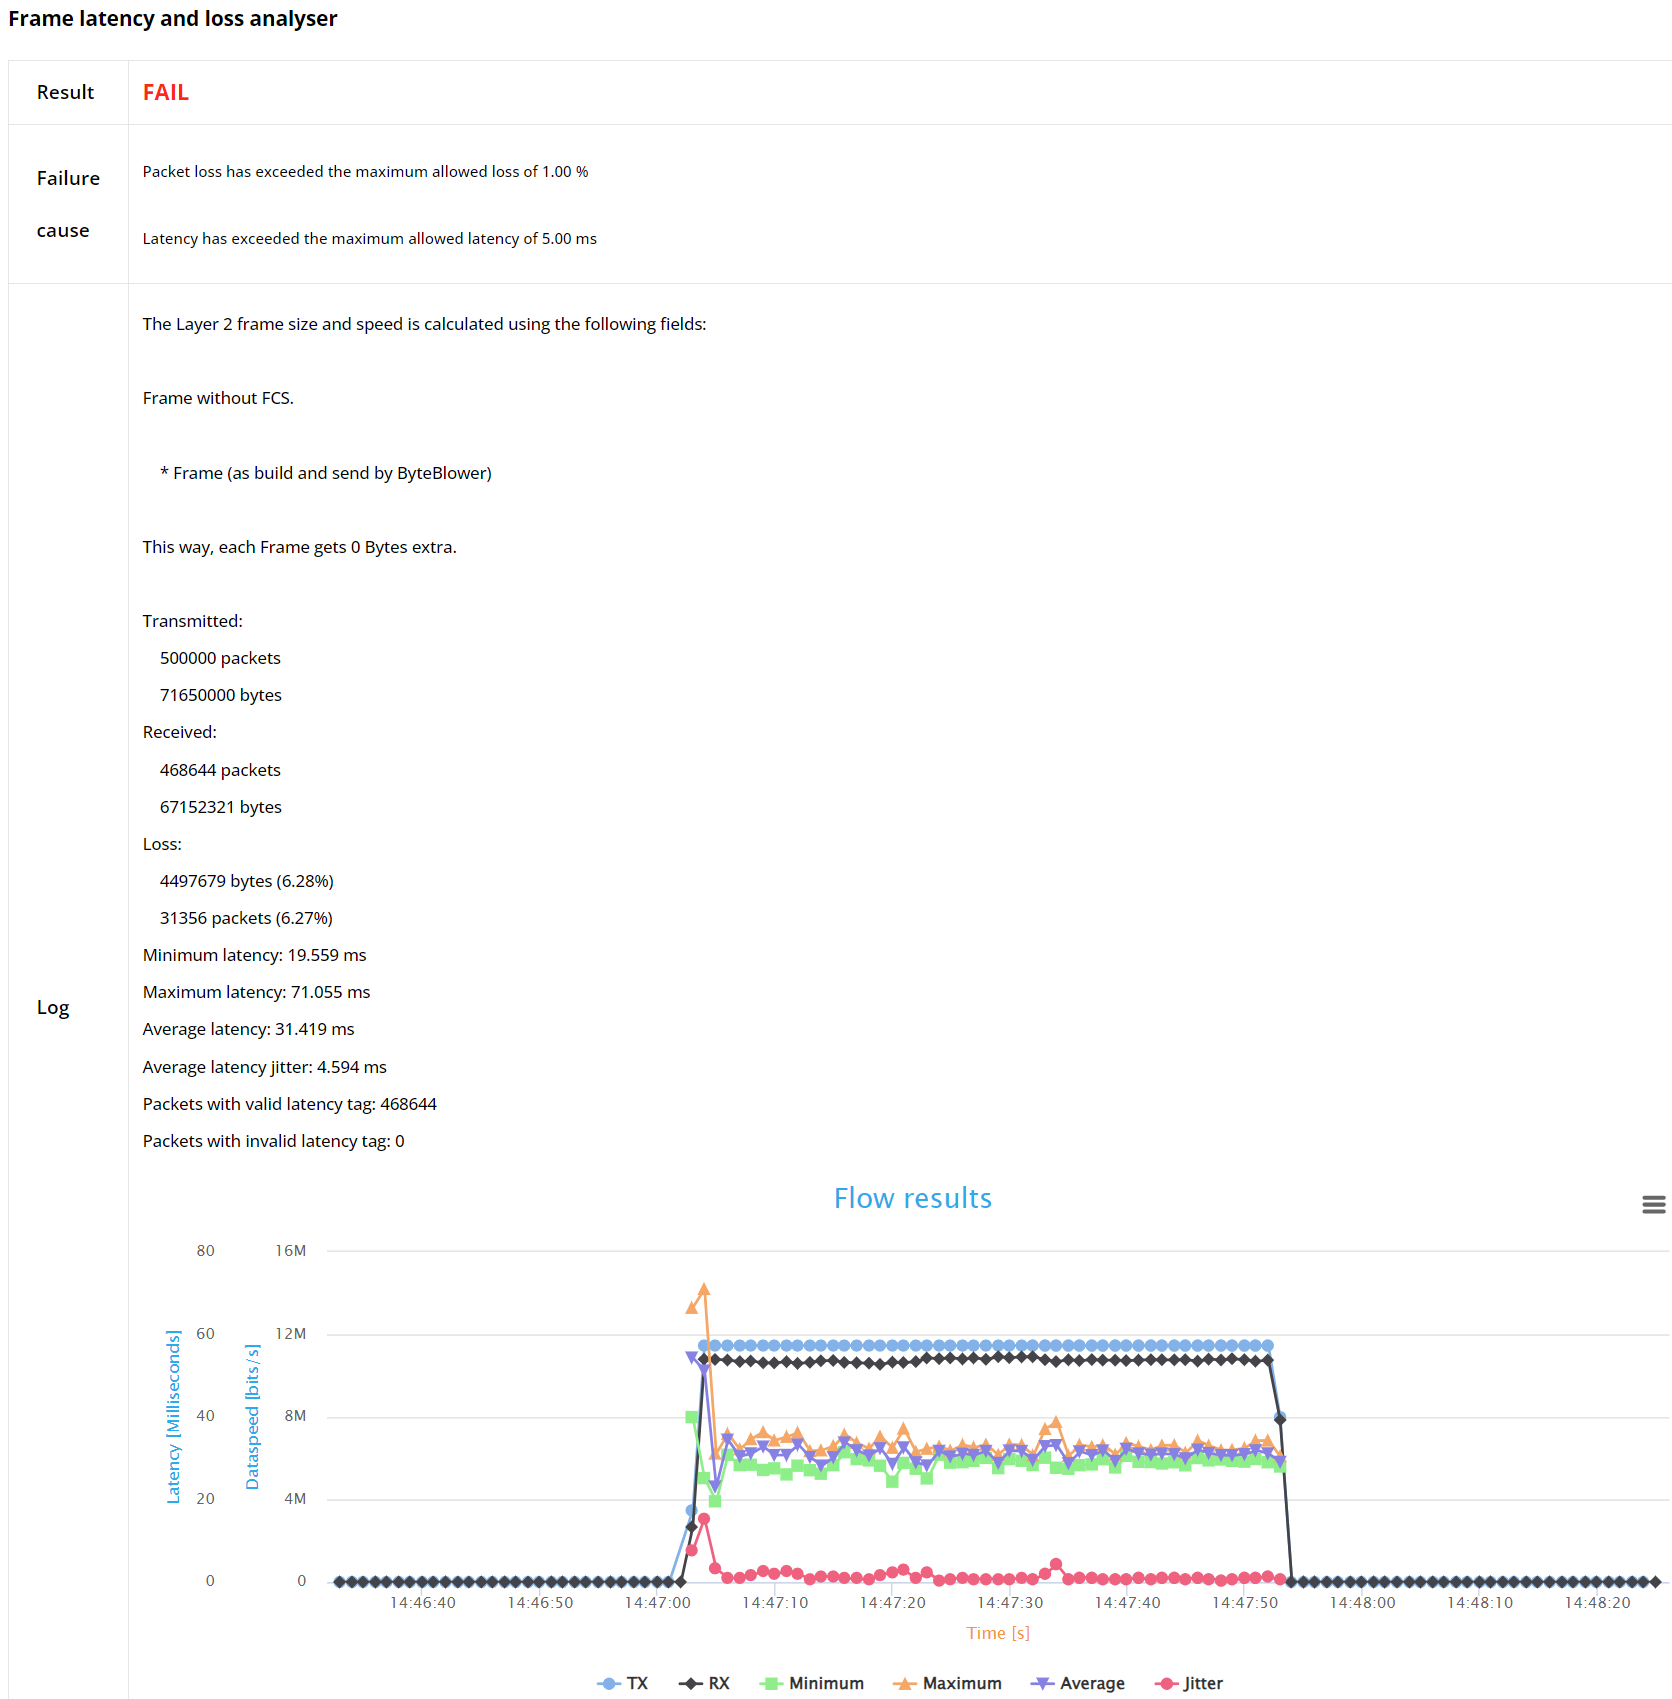The height and width of the screenshot is (1699, 1672).
Task: Click the Frame latency and loss analyser heading
Action: pyautogui.click(x=173, y=18)
